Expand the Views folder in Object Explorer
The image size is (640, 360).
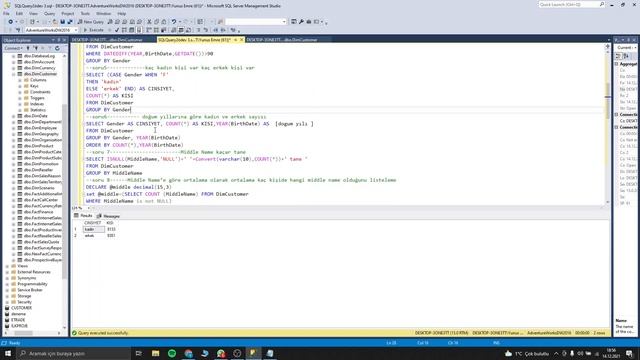[7, 266]
